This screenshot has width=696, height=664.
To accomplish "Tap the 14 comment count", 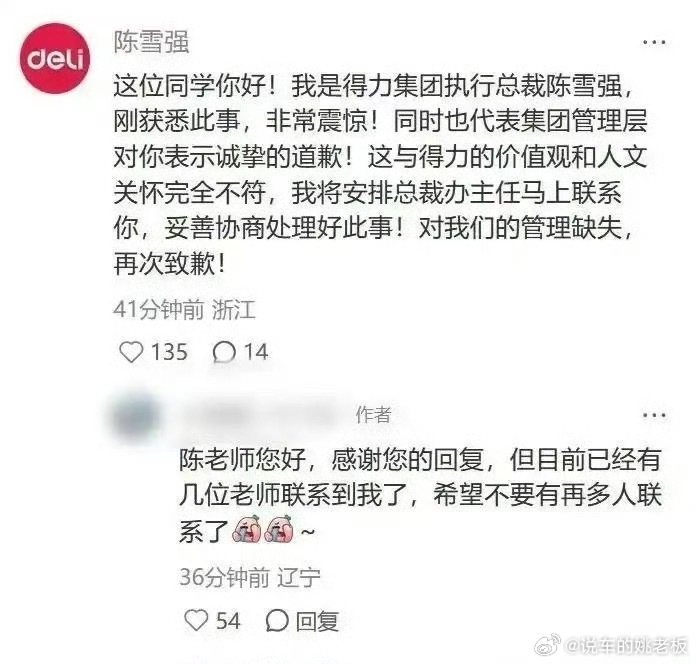I will tap(256, 352).
